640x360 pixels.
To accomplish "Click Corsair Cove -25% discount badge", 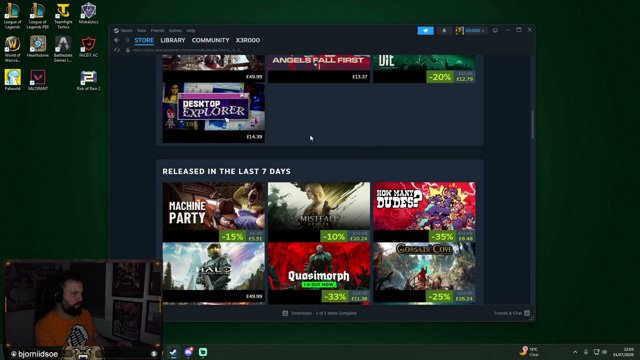I will 439,297.
